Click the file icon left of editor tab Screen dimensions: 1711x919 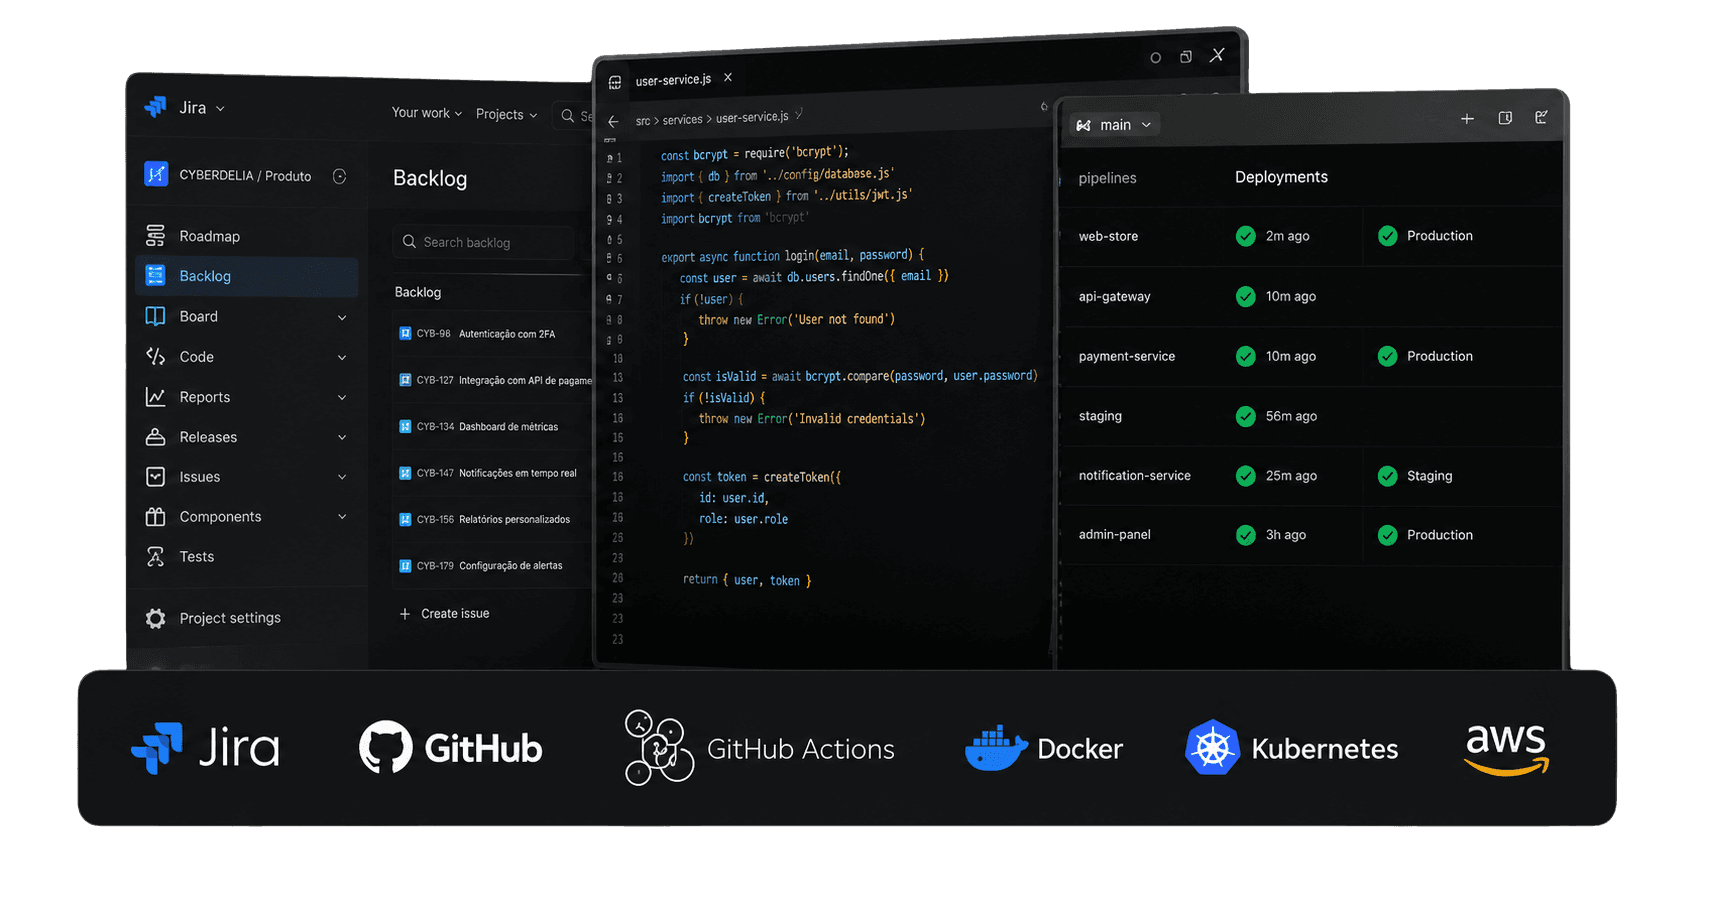[615, 82]
